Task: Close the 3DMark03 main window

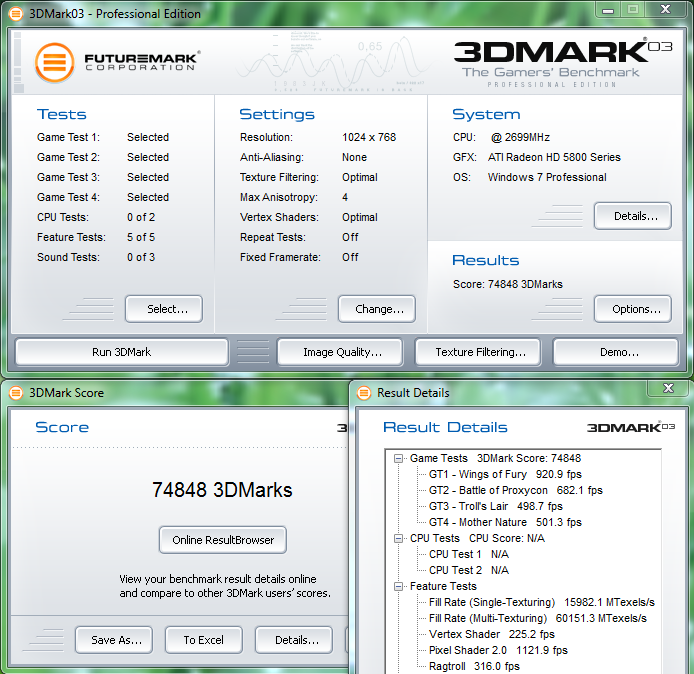Action: coord(665,10)
